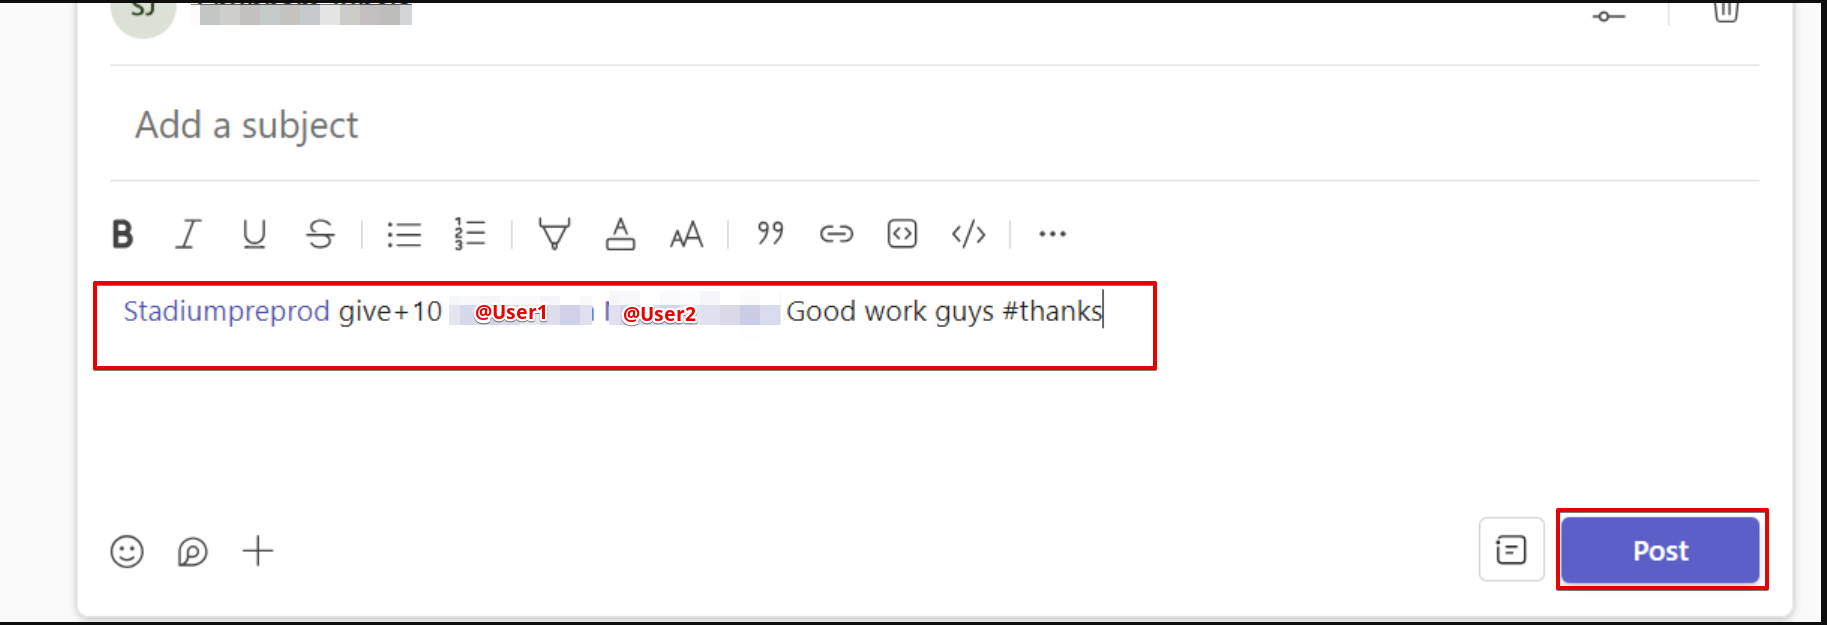Insert a quote block
Screen dimensions: 1827x625
click(x=770, y=233)
